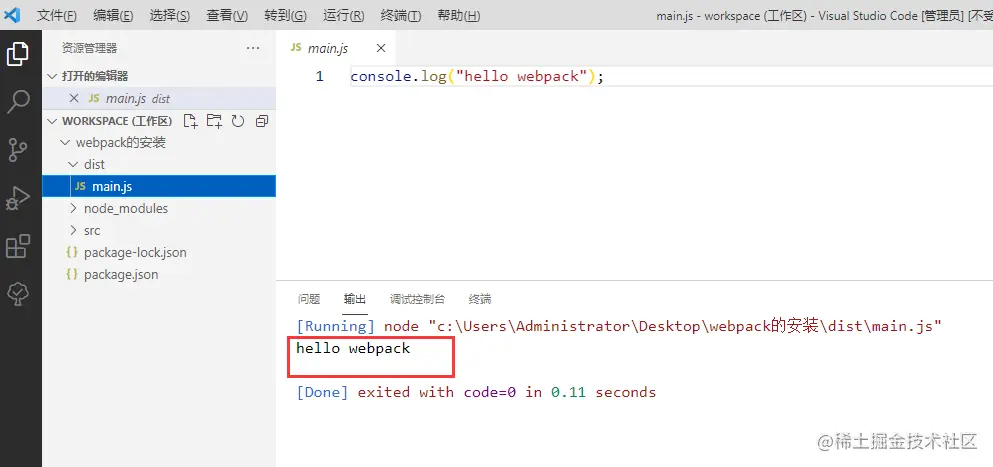Open the 运行(R) menu
993x467 pixels.
click(344, 15)
